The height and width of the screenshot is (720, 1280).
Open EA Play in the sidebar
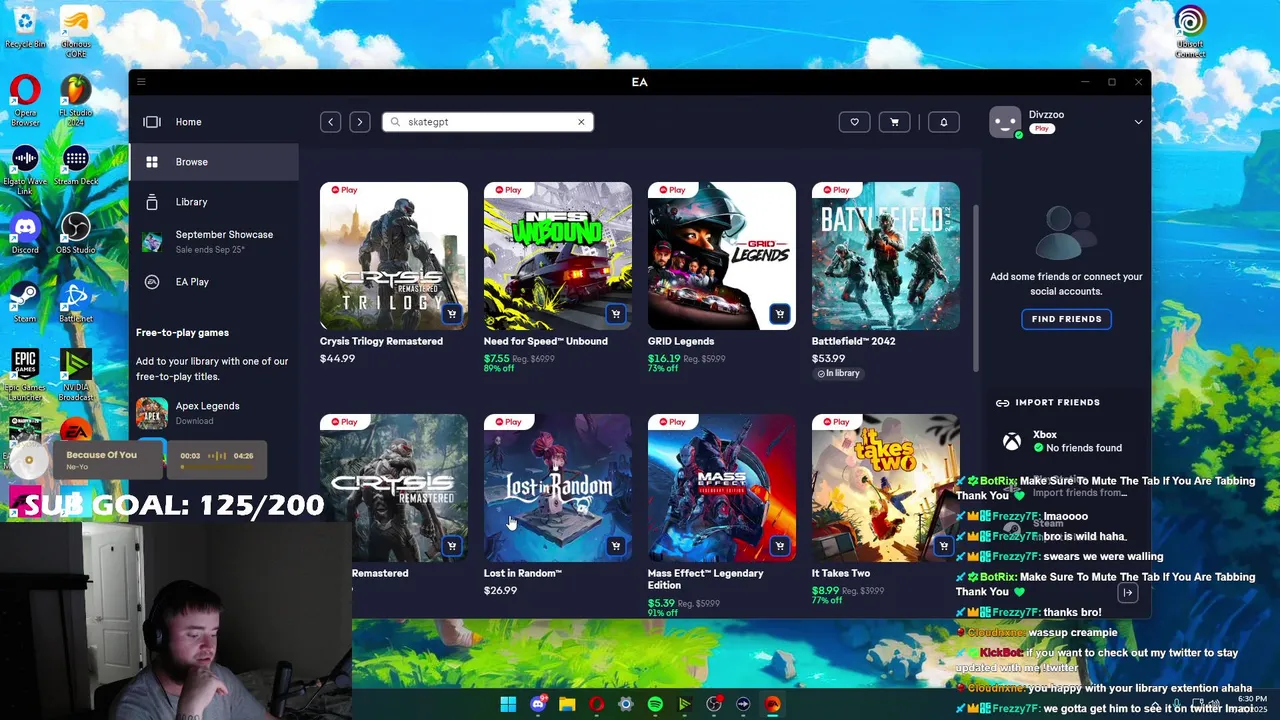pos(214,282)
